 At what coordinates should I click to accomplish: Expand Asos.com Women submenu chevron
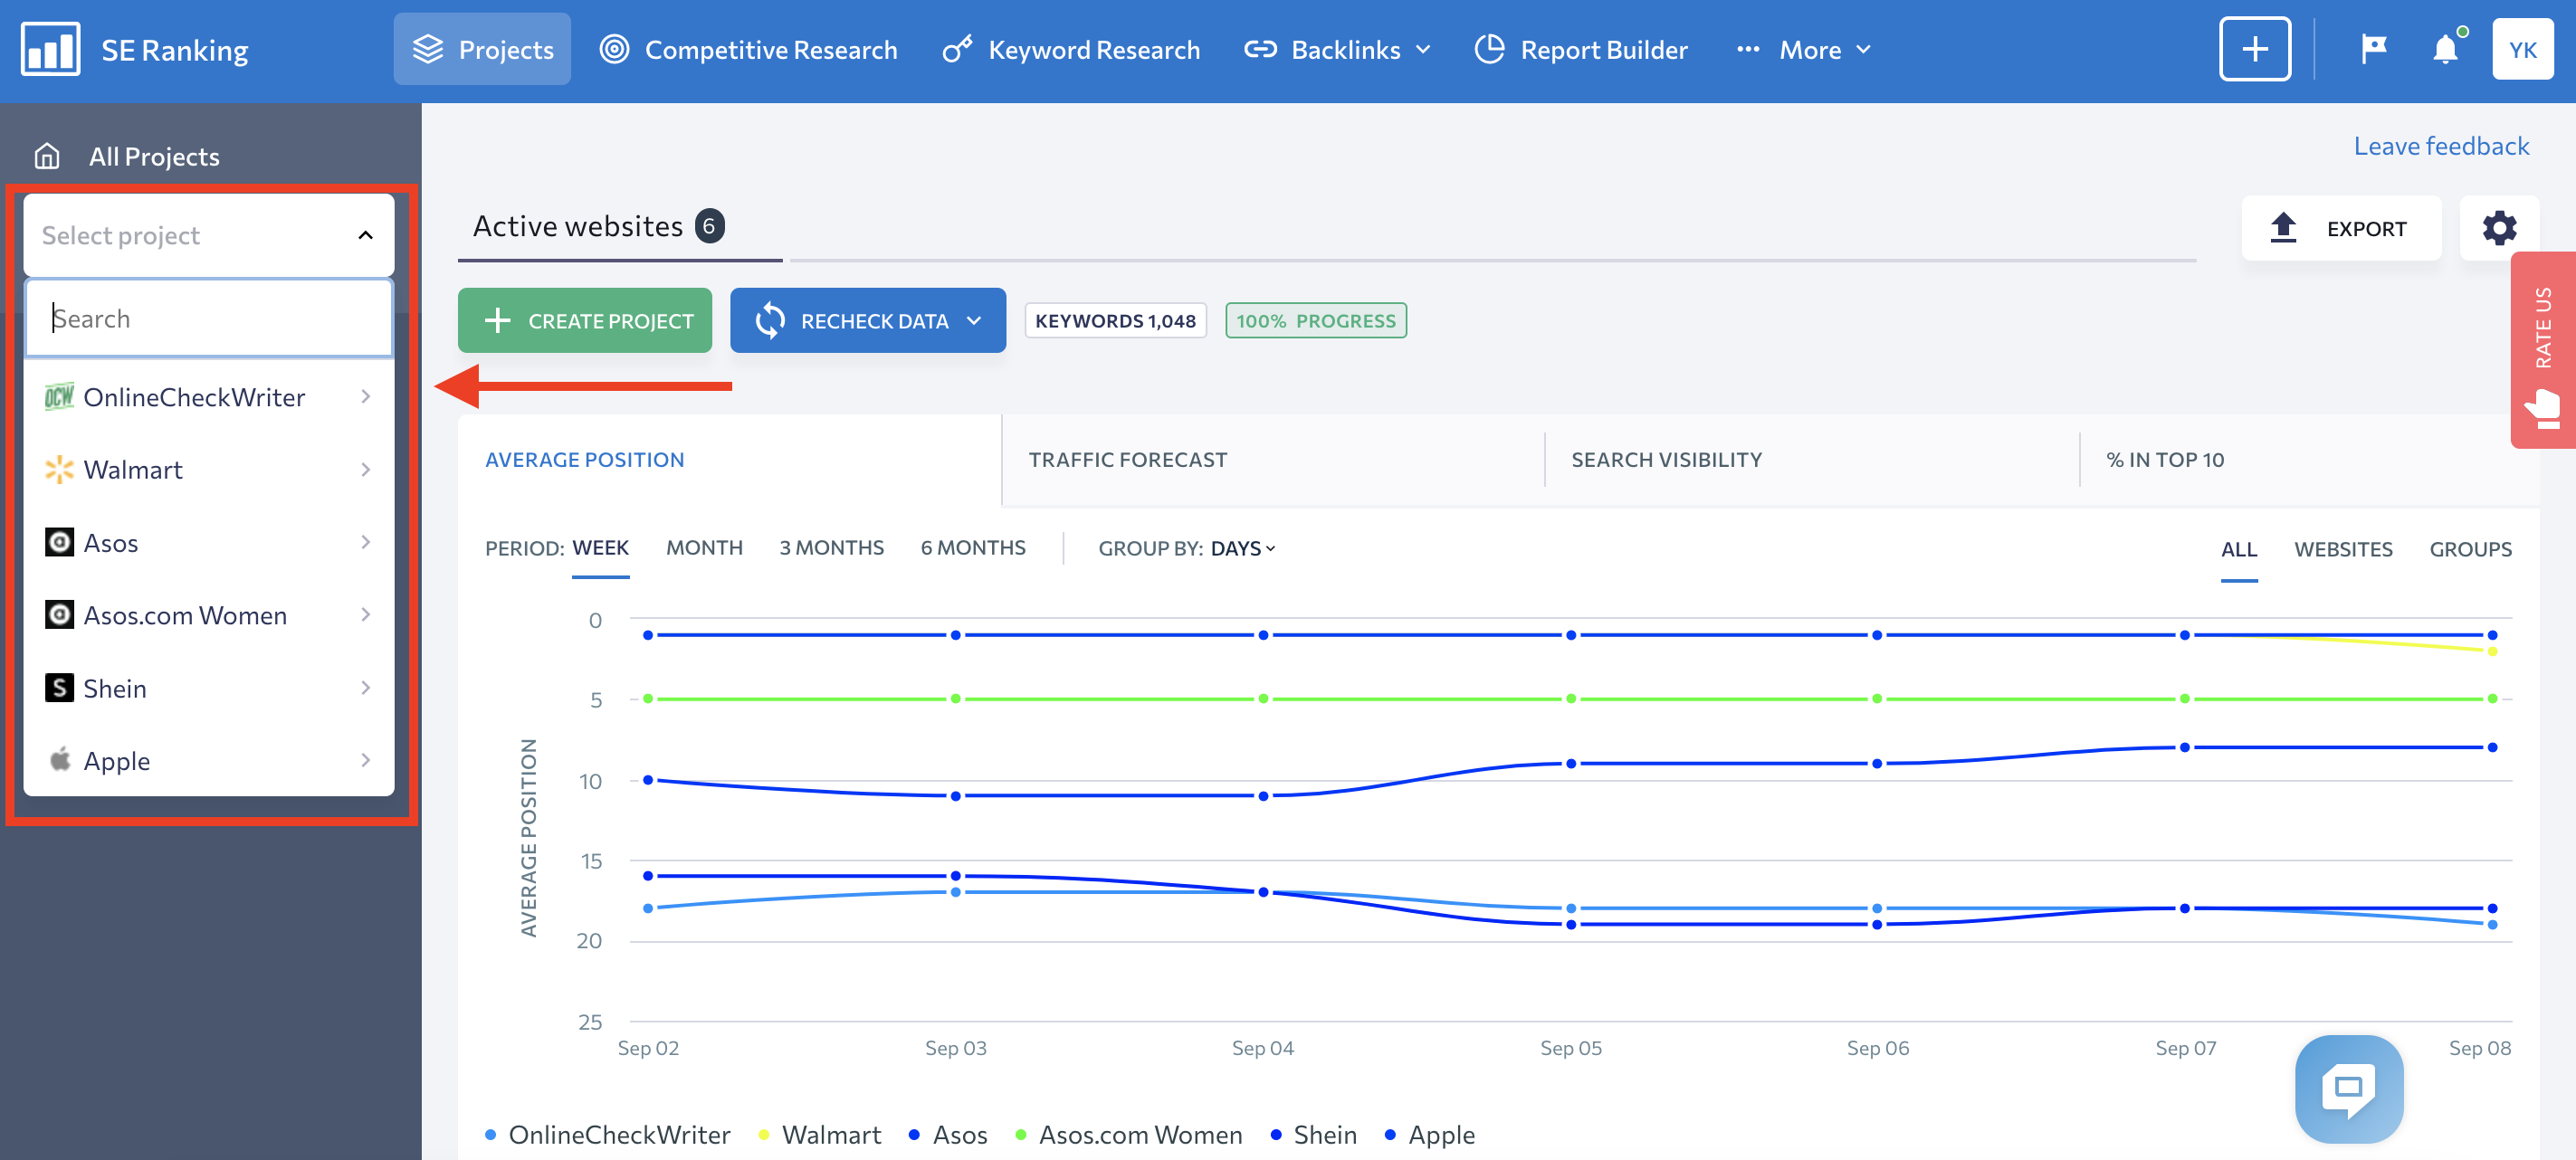point(365,615)
